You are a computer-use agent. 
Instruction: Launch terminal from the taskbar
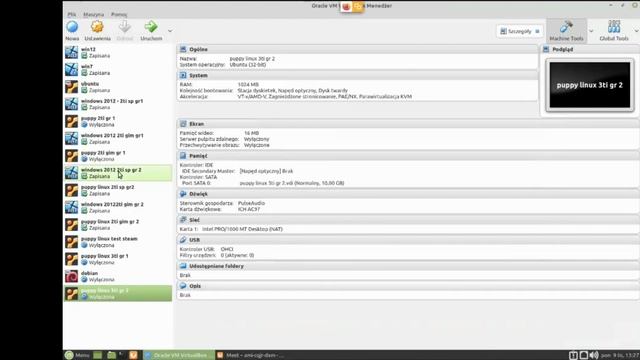pyautogui.click(x=121, y=355)
